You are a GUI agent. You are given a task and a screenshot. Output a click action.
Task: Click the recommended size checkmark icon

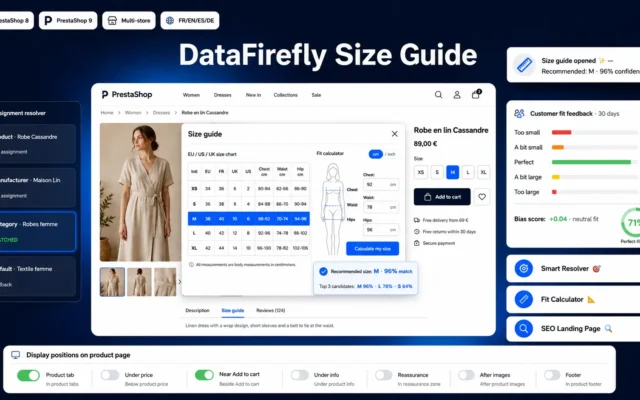[x=323, y=271]
